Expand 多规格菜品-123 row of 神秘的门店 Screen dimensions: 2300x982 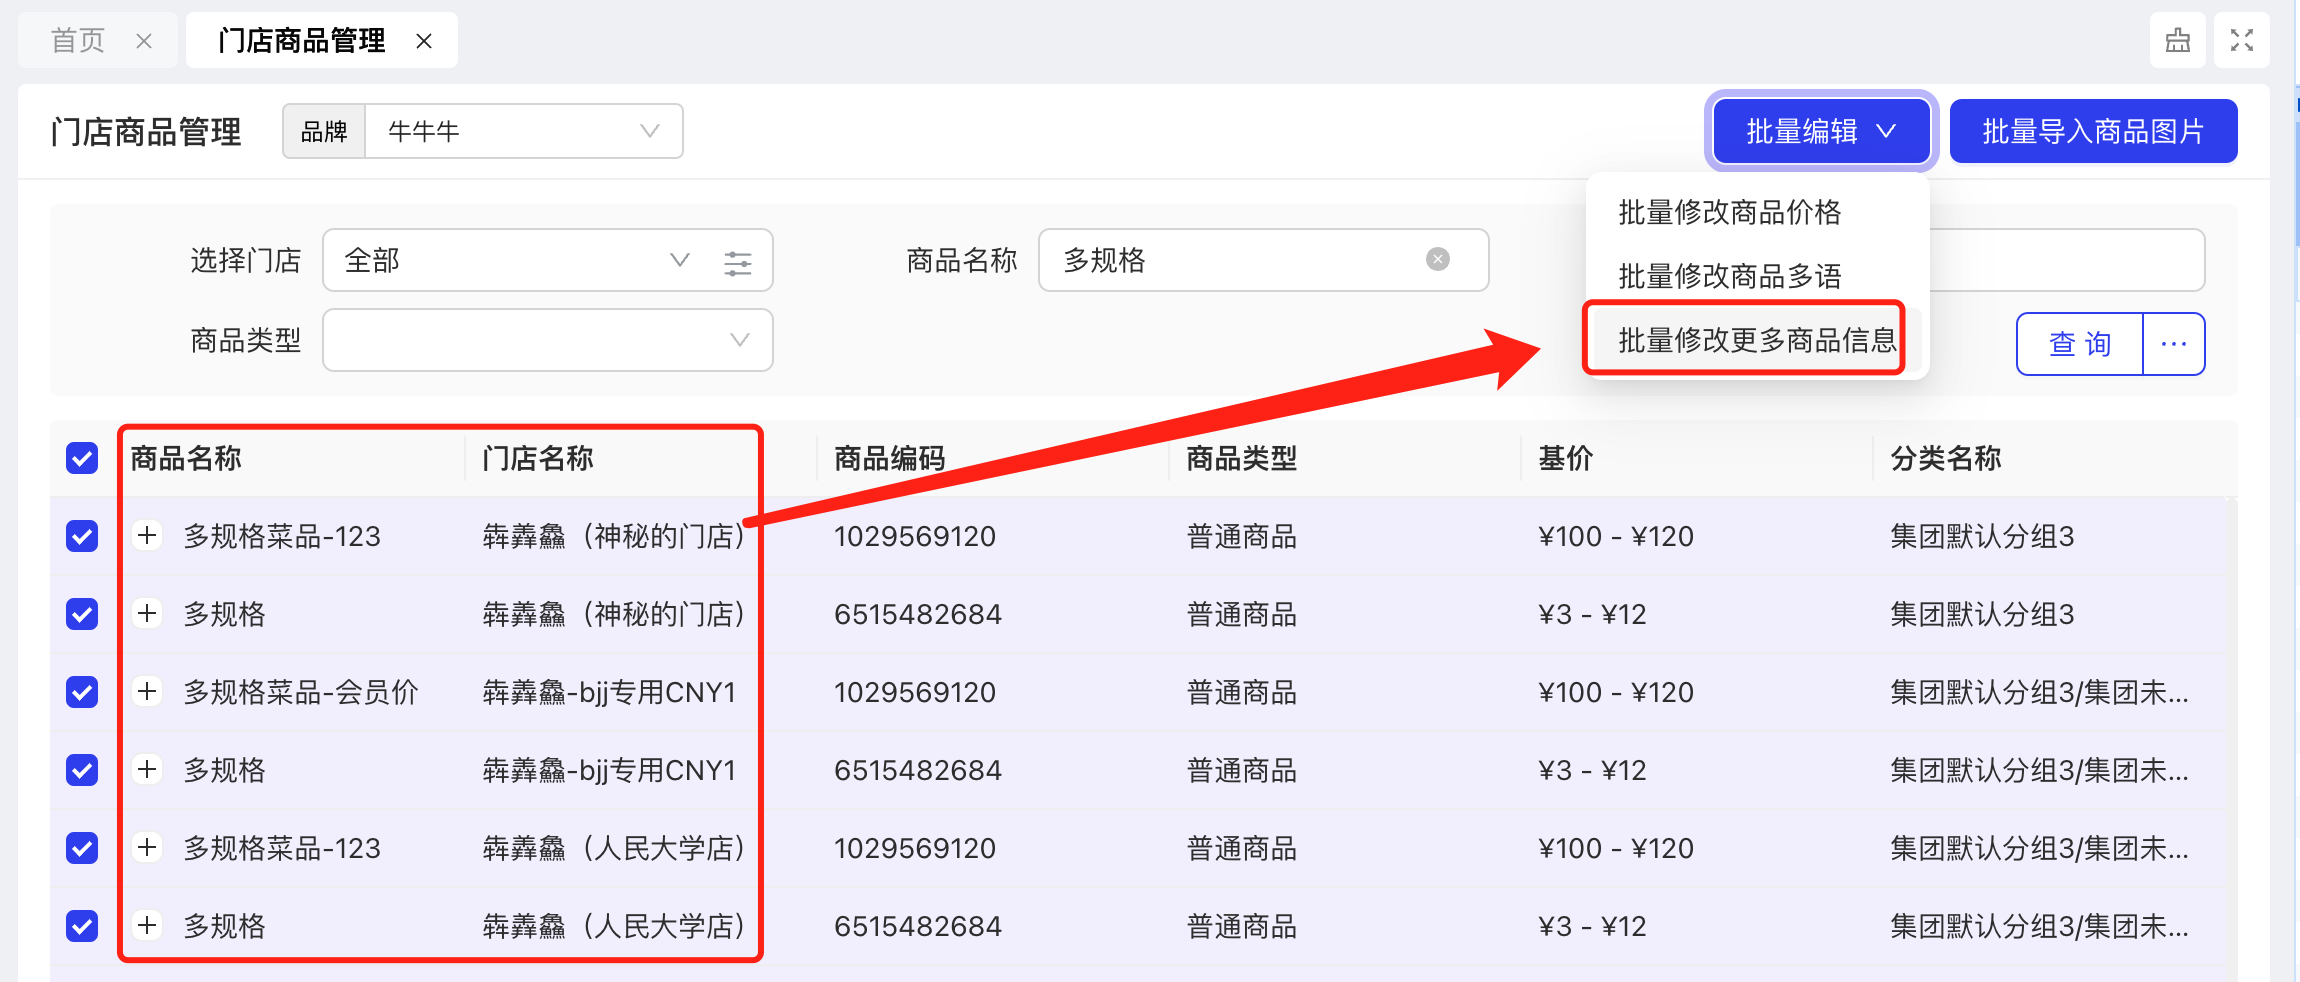click(147, 535)
